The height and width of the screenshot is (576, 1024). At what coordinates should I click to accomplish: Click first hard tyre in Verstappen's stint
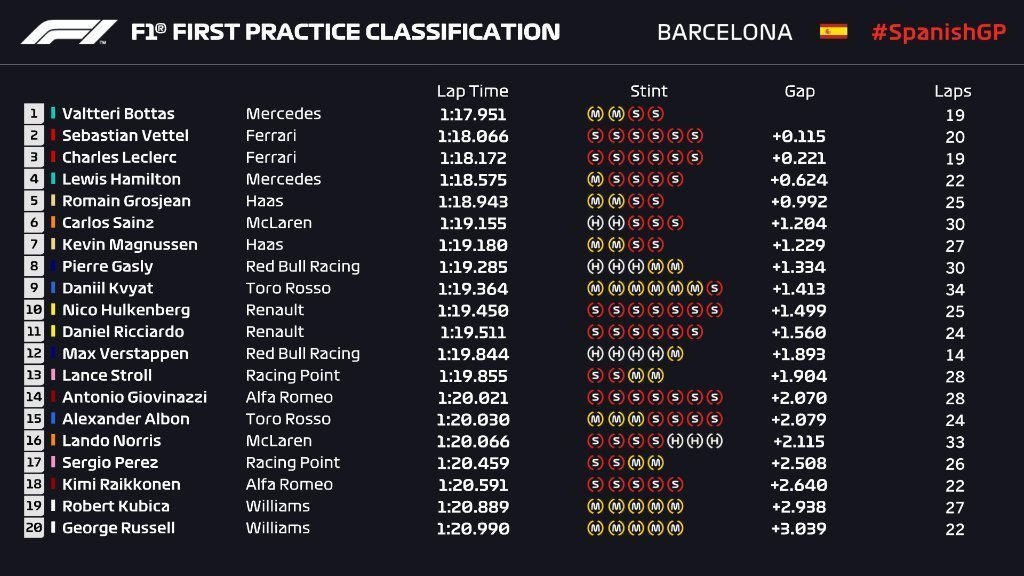595,354
